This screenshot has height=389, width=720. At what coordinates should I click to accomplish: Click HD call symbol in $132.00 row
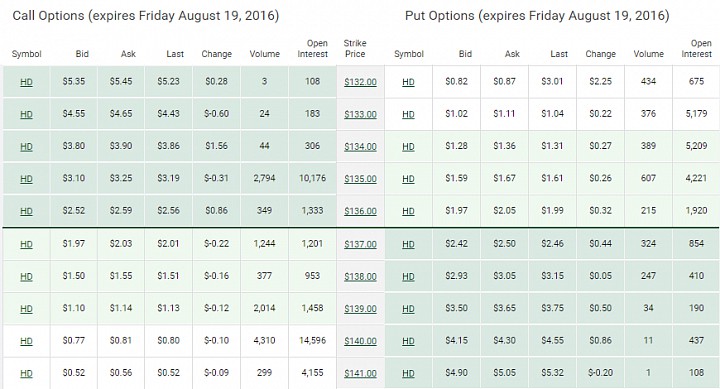[26, 82]
